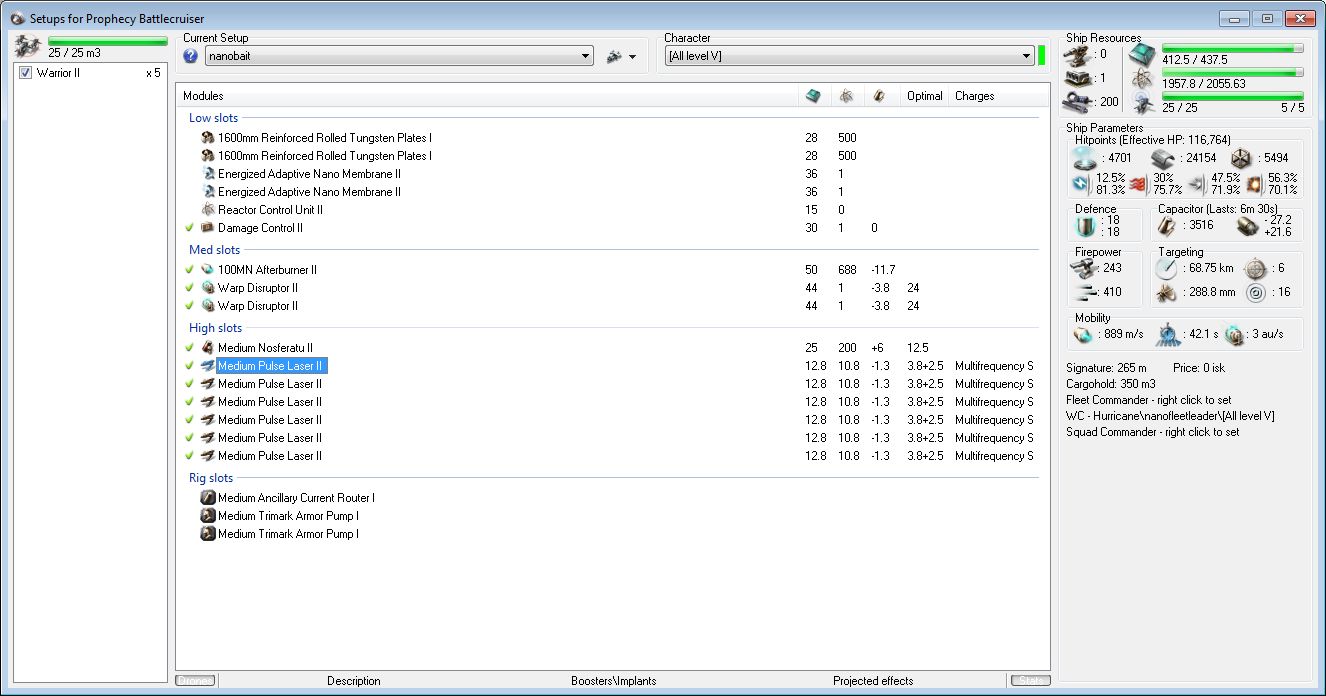Screen dimensions: 1326x696
Task: Click the max locked targets icon showing 6
Action: click(x=1256, y=268)
